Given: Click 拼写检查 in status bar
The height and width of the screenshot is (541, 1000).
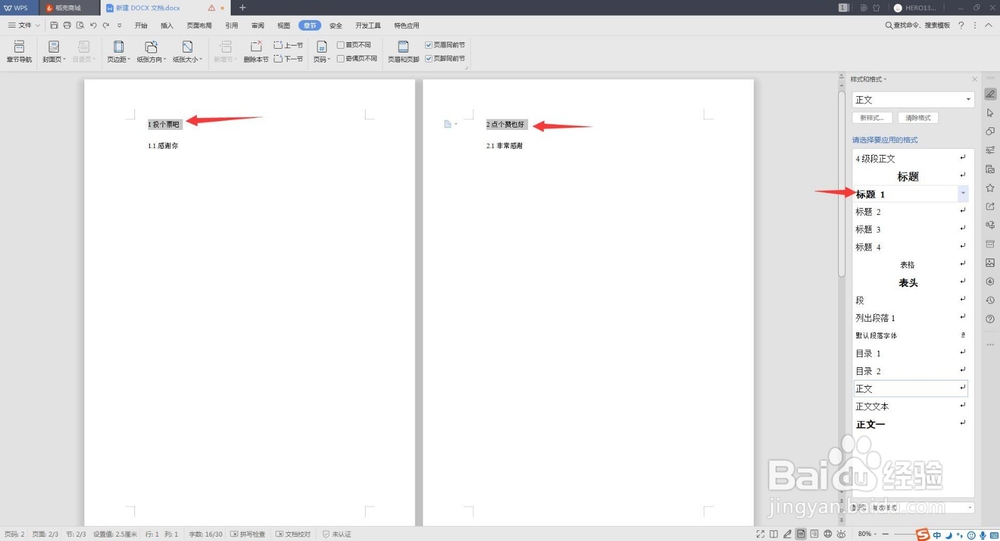Looking at the screenshot, I should [x=247, y=534].
